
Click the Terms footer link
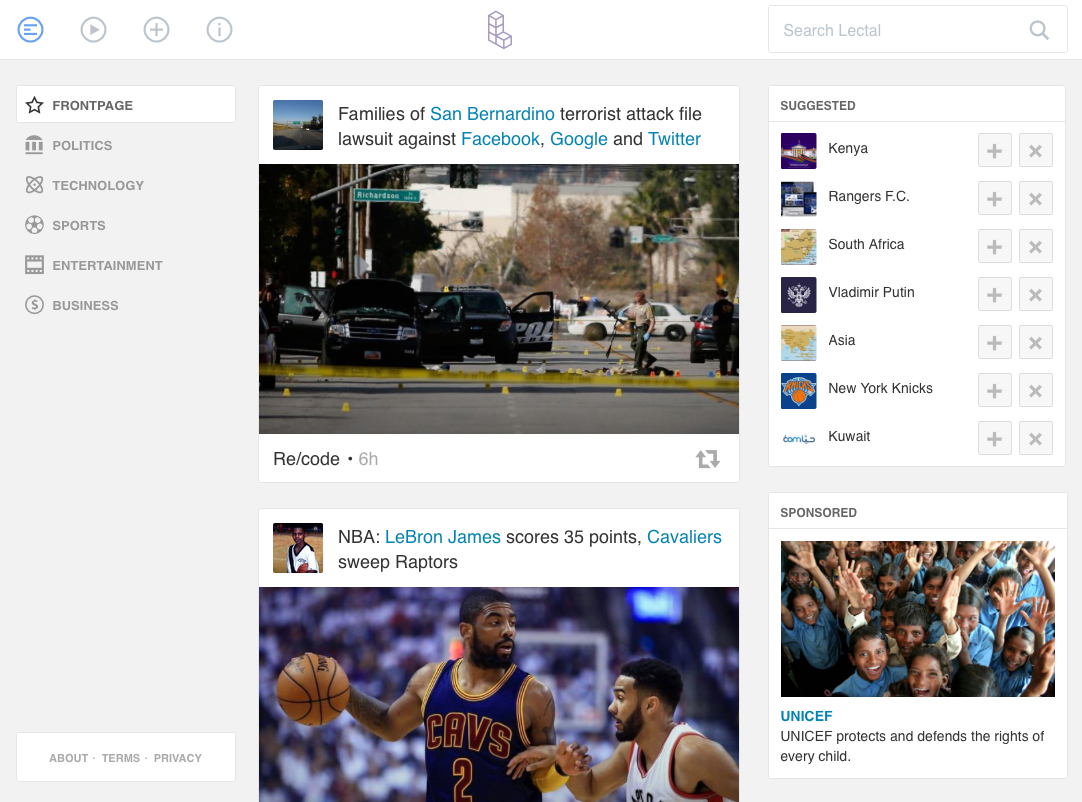[121, 758]
